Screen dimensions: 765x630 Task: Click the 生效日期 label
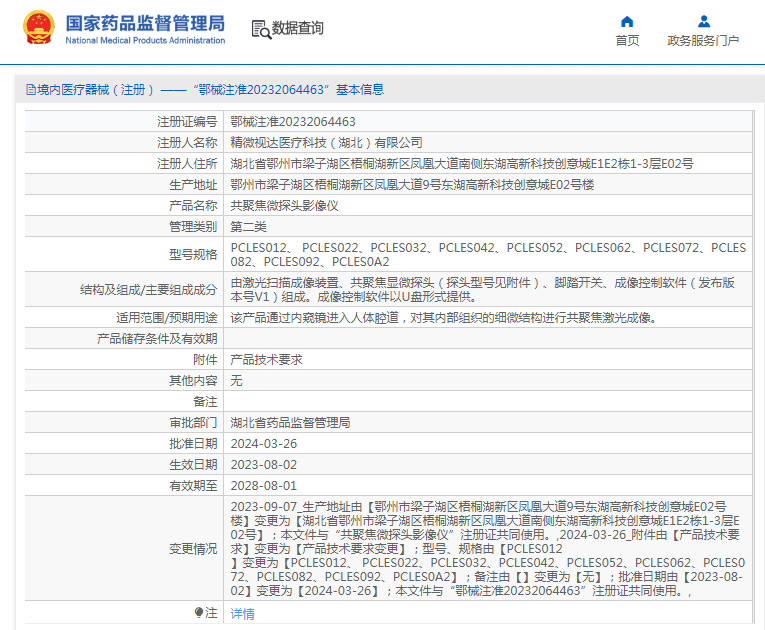pyautogui.click(x=193, y=464)
